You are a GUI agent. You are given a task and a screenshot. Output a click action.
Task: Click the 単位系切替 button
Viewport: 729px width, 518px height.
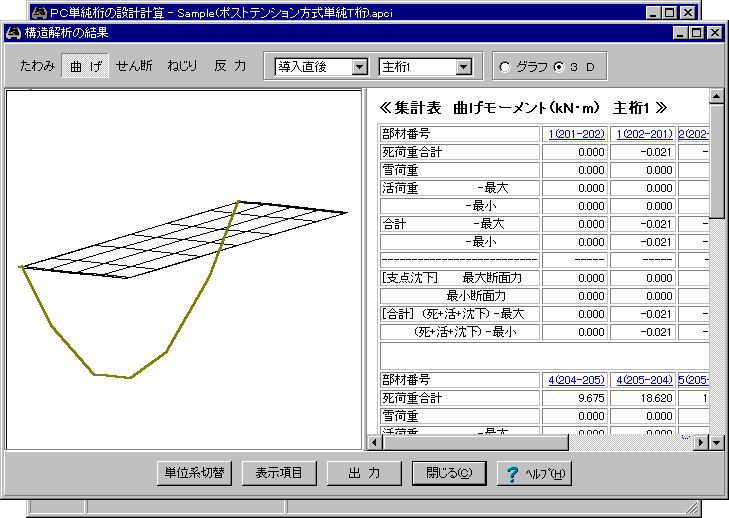coord(194,473)
